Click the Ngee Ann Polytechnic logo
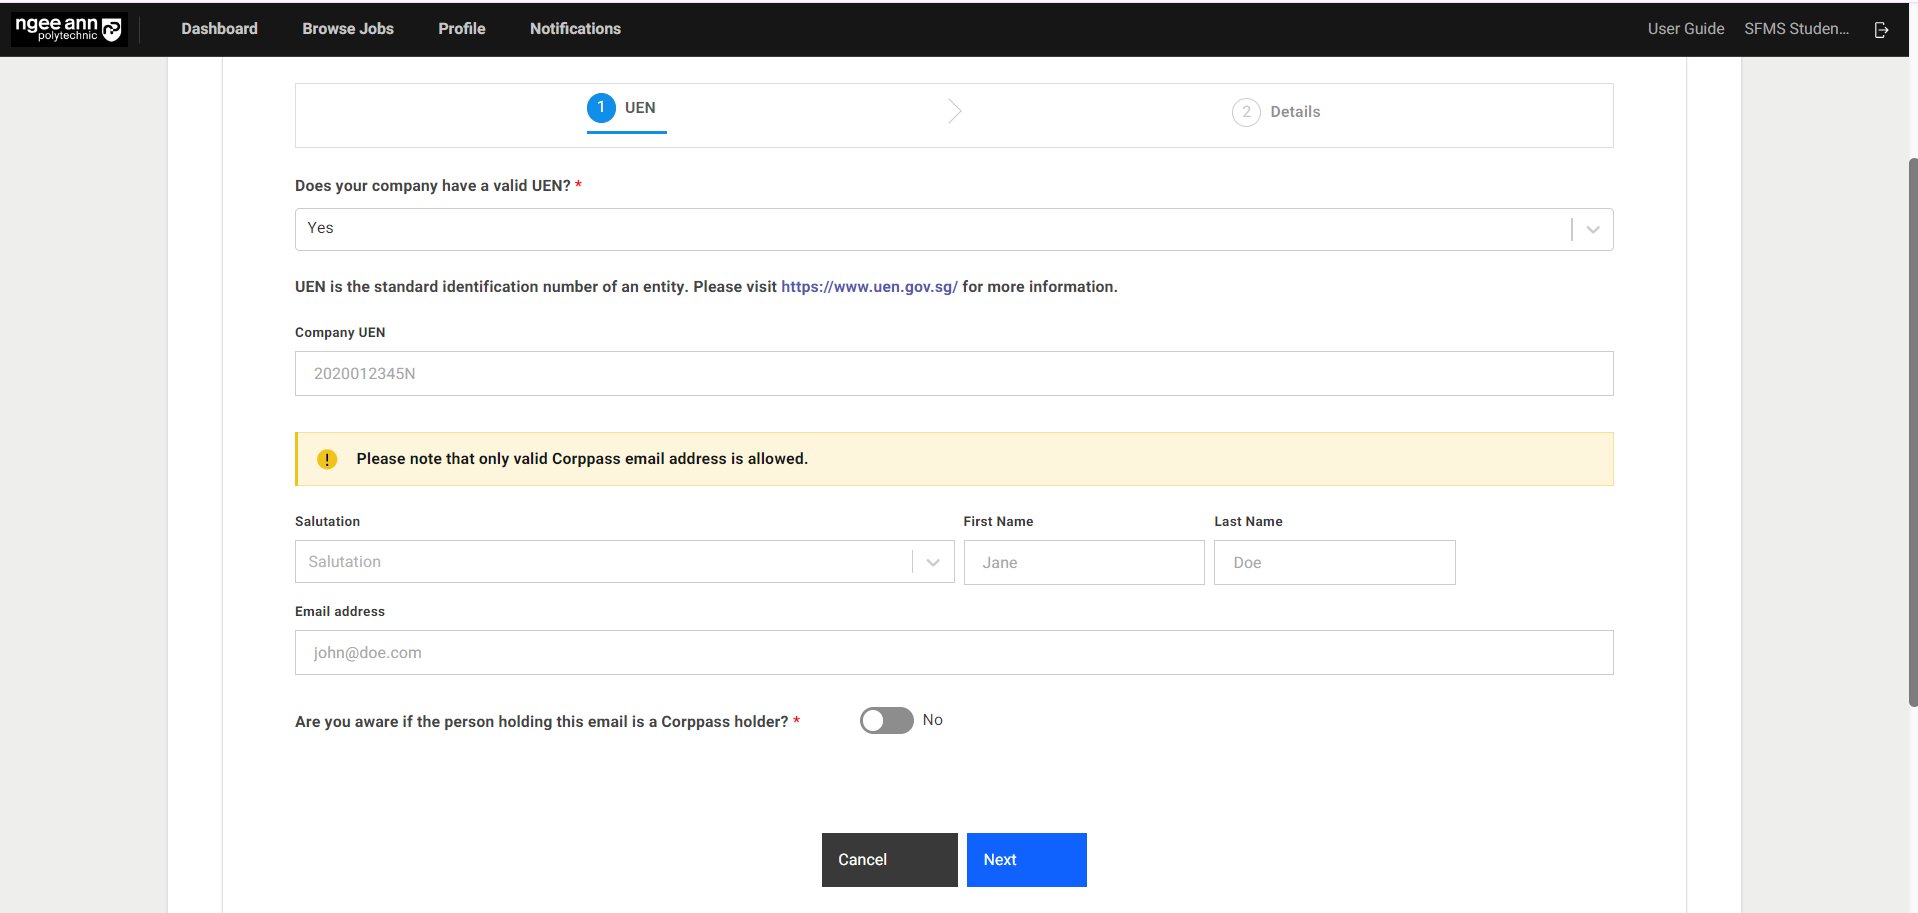Viewport: 1918px width, 913px height. pyautogui.click(x=68, y=29)
